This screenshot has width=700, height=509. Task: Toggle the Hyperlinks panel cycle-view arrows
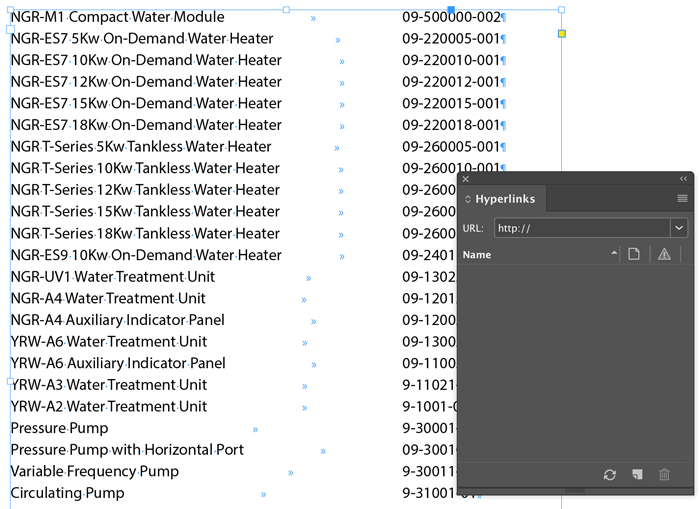(x=468, y=199)
